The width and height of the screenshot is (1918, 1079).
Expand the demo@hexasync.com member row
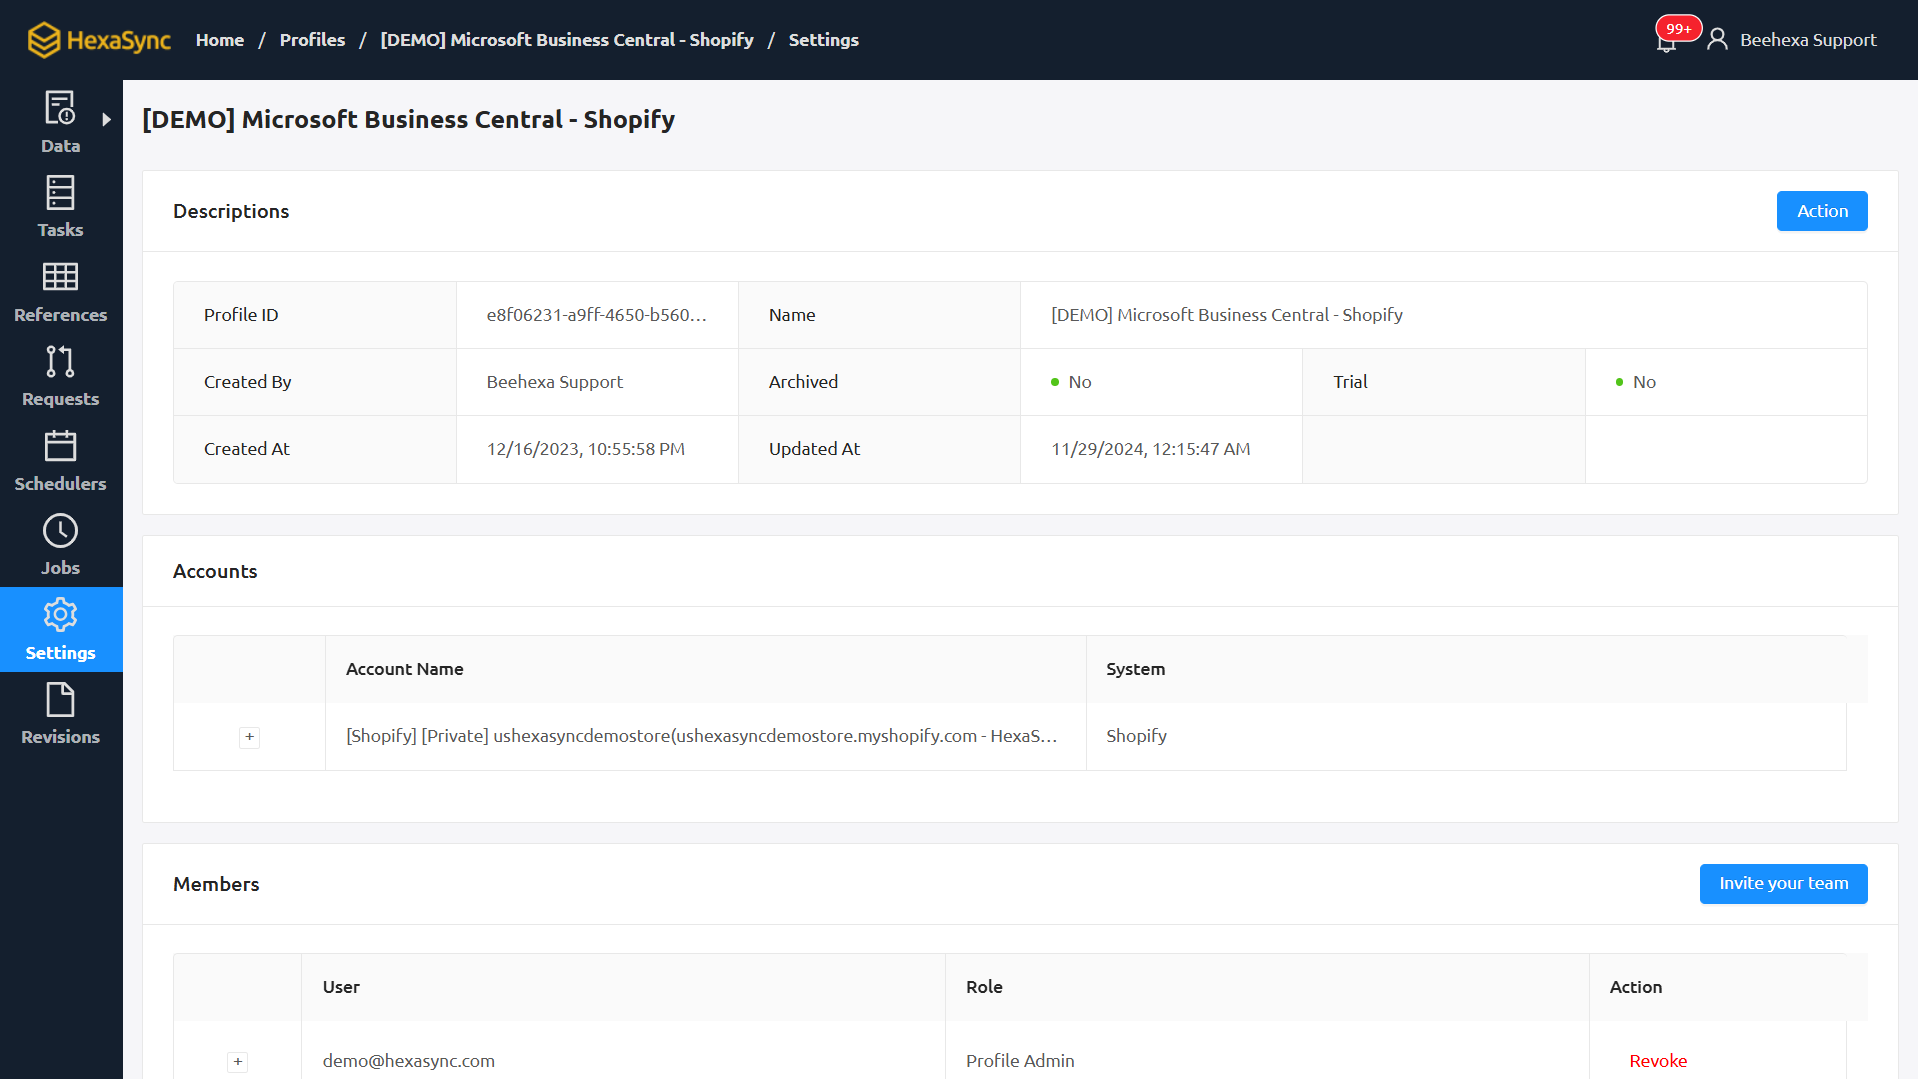(238, 1062)
